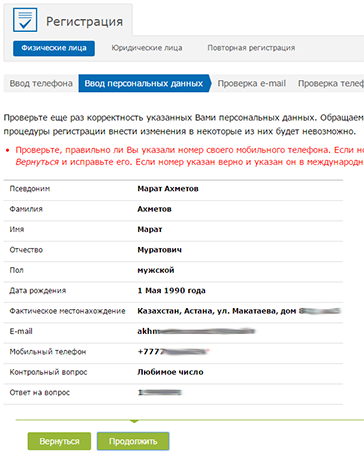
Task: Click the E-mail field label
Action: click(21, 331)
